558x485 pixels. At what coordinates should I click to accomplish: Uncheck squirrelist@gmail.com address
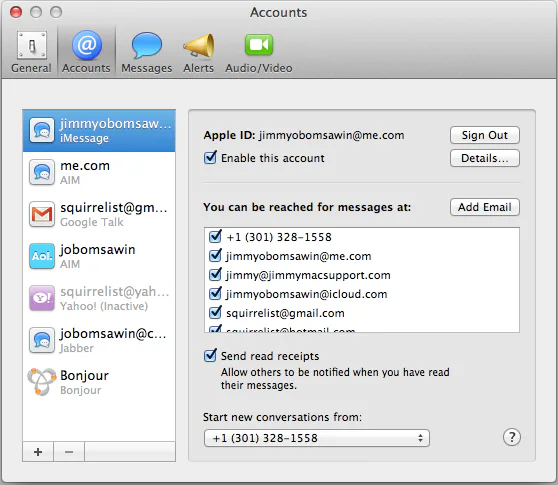click(215, 313)
